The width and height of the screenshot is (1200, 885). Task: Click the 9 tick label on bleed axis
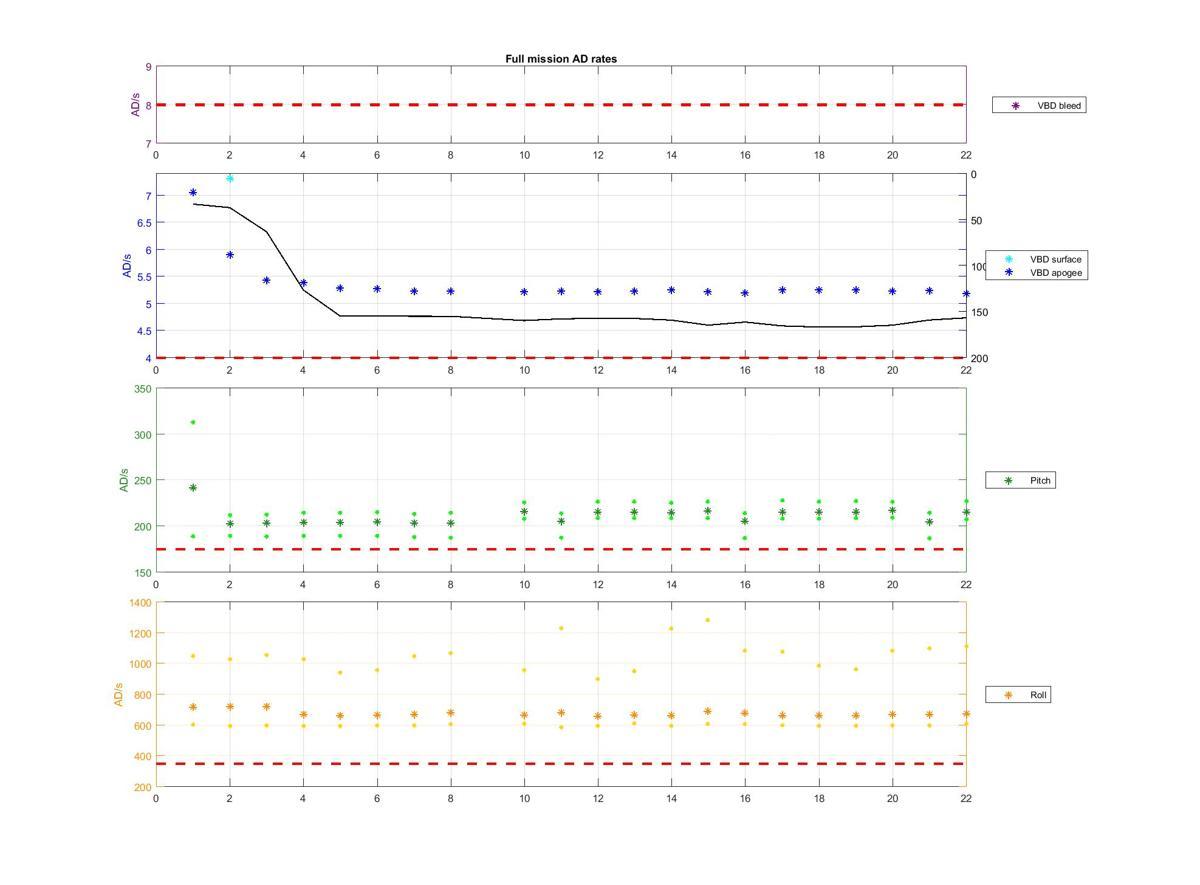point(148,67)
